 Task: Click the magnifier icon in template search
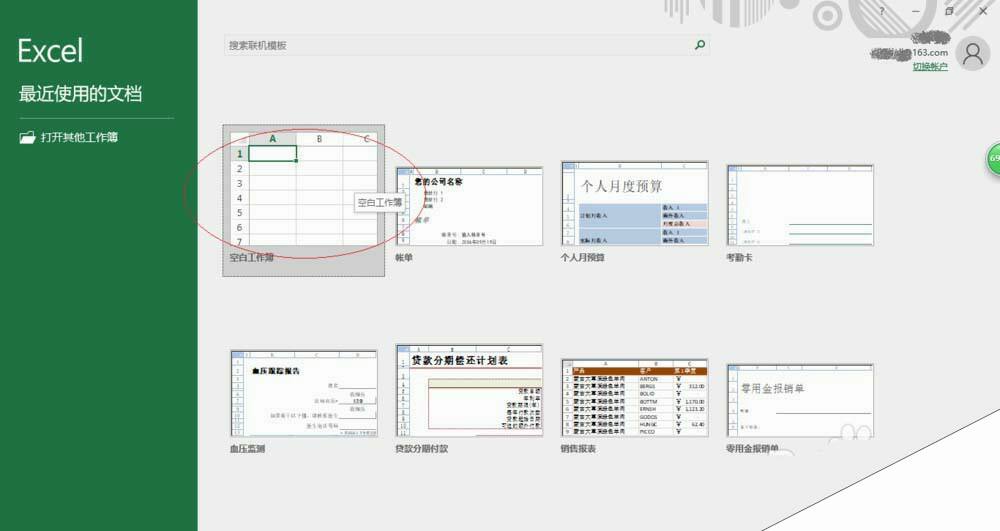(x=699, y=45)
